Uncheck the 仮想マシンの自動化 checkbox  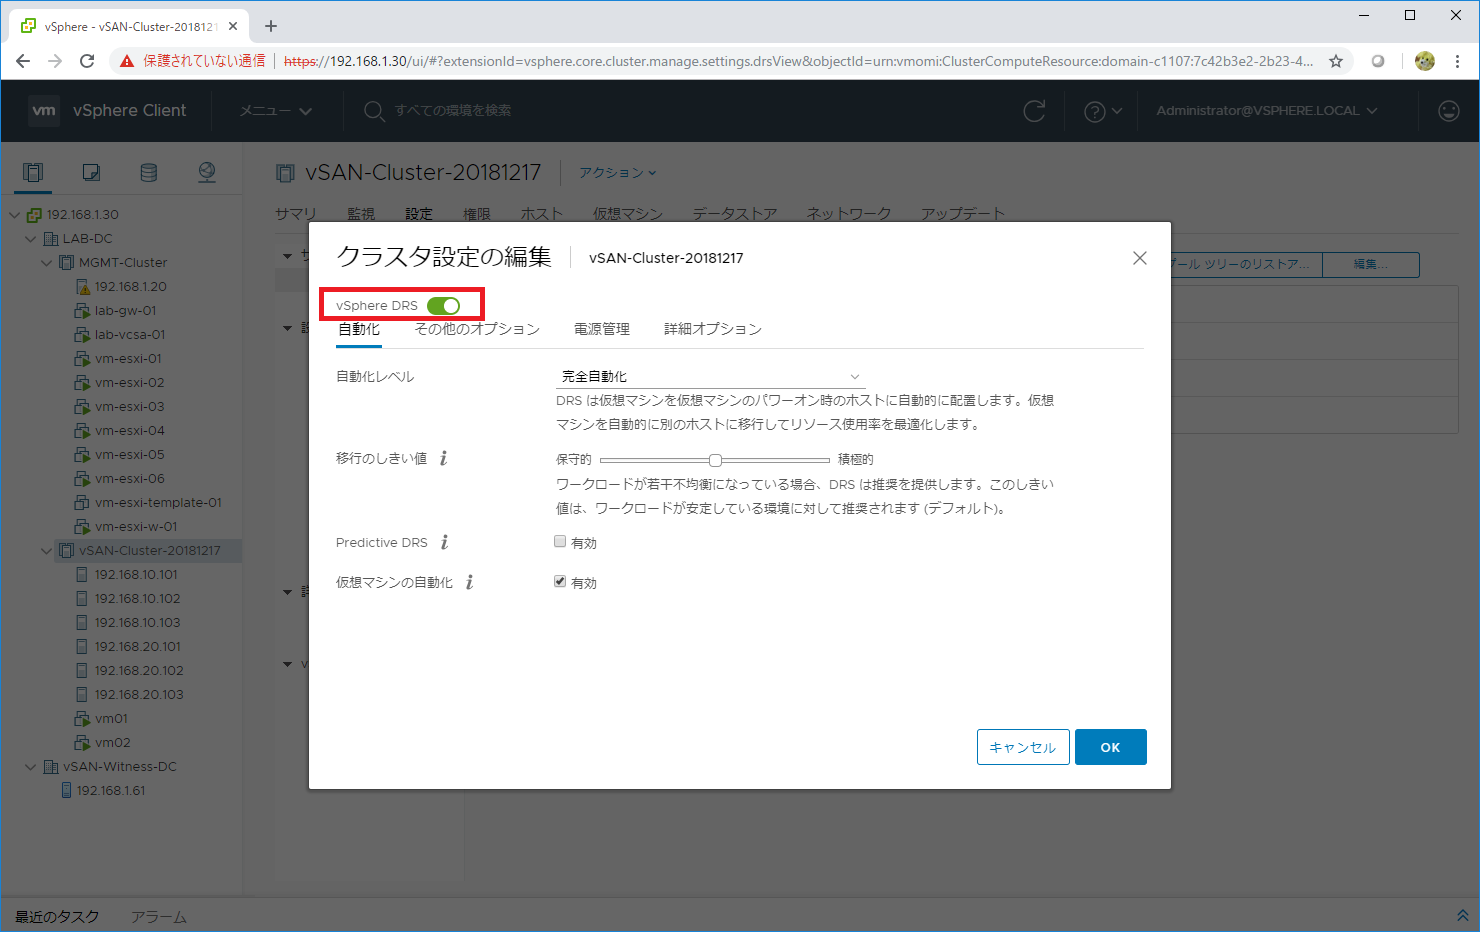[x=560, y=582]
